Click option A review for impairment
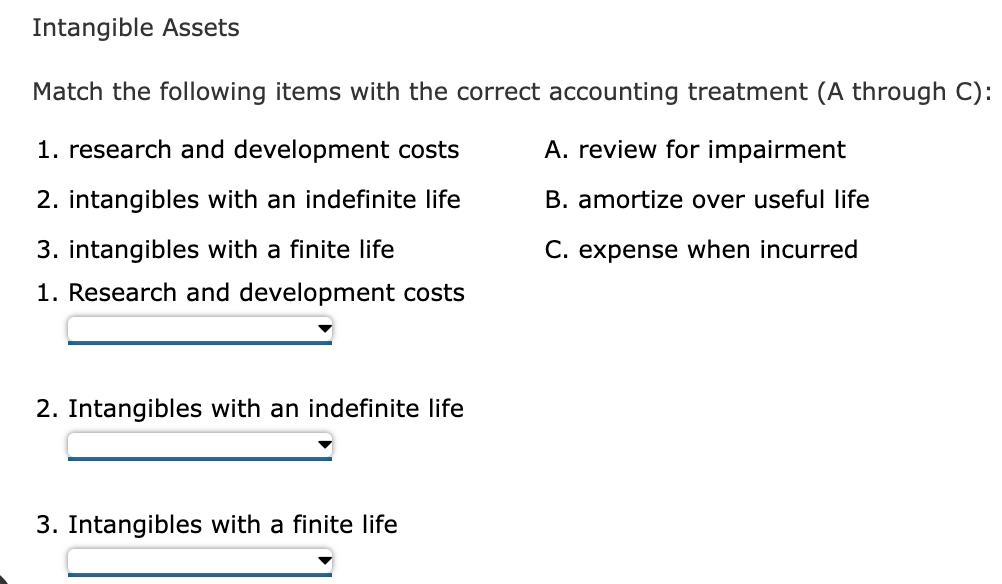The width and height of the screenshot is (1002, 584). pyautogui.click(x=695, y=149)
